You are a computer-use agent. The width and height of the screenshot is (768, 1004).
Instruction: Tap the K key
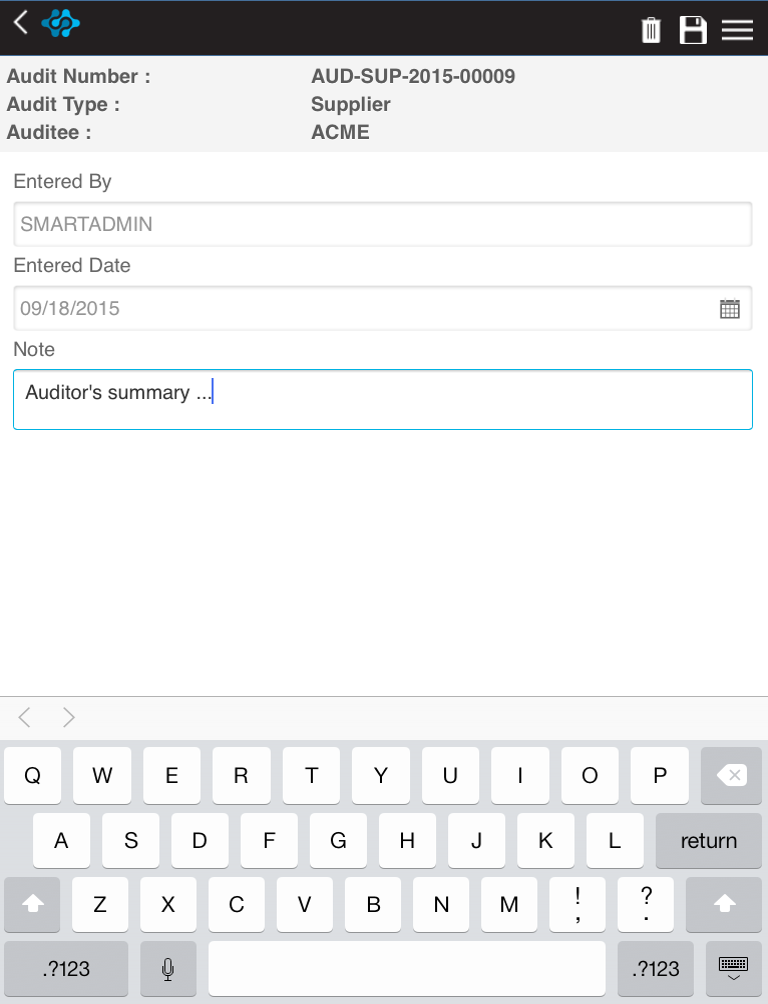click(x=546, y=840)
